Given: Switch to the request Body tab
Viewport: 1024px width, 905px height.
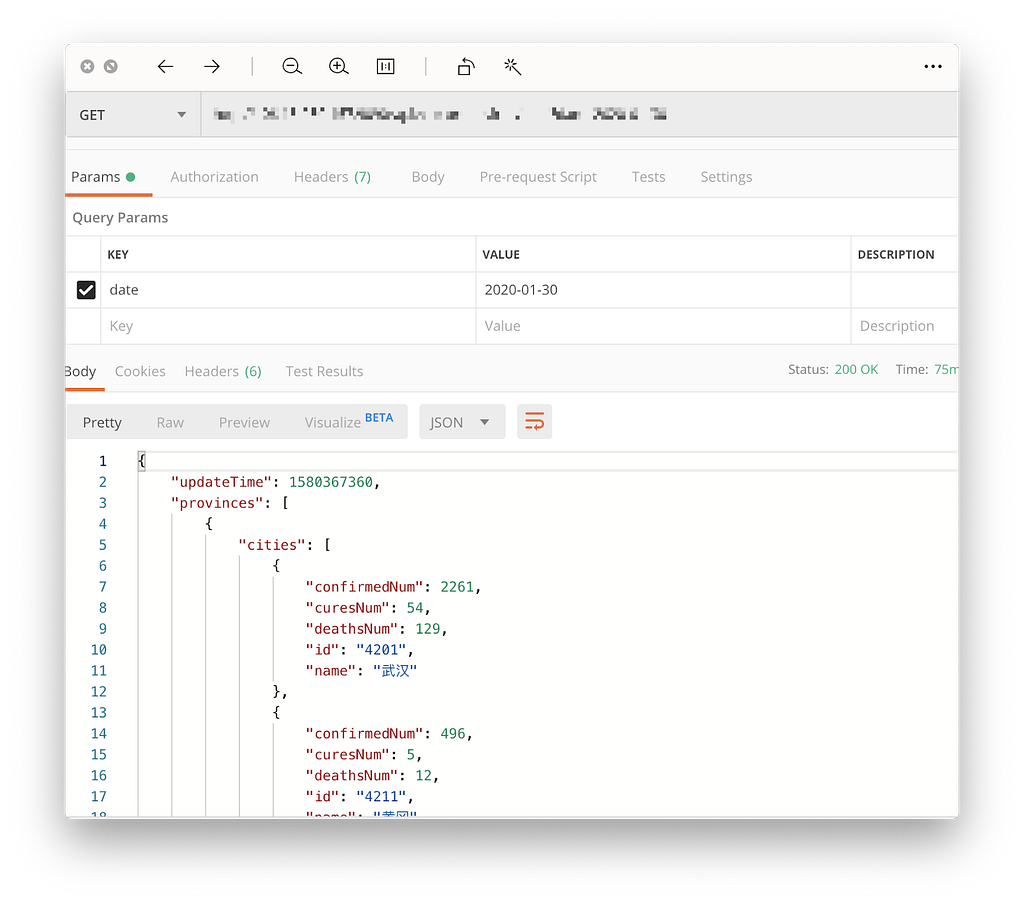Looking at the screenshot, I should pos(428,177).
